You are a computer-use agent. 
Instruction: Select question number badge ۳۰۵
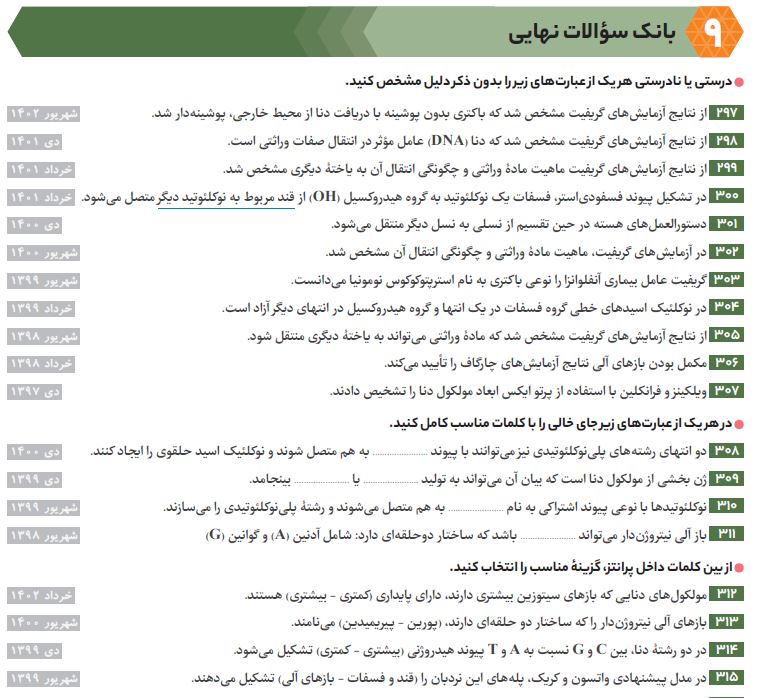(x=726, y=335)
